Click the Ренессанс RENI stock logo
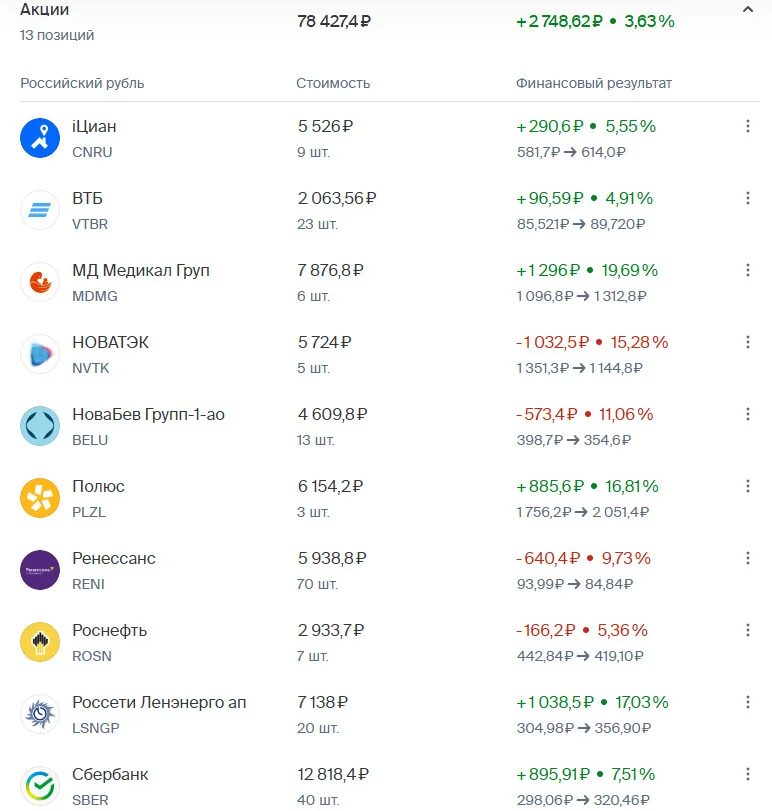 (x=40, y=570)
